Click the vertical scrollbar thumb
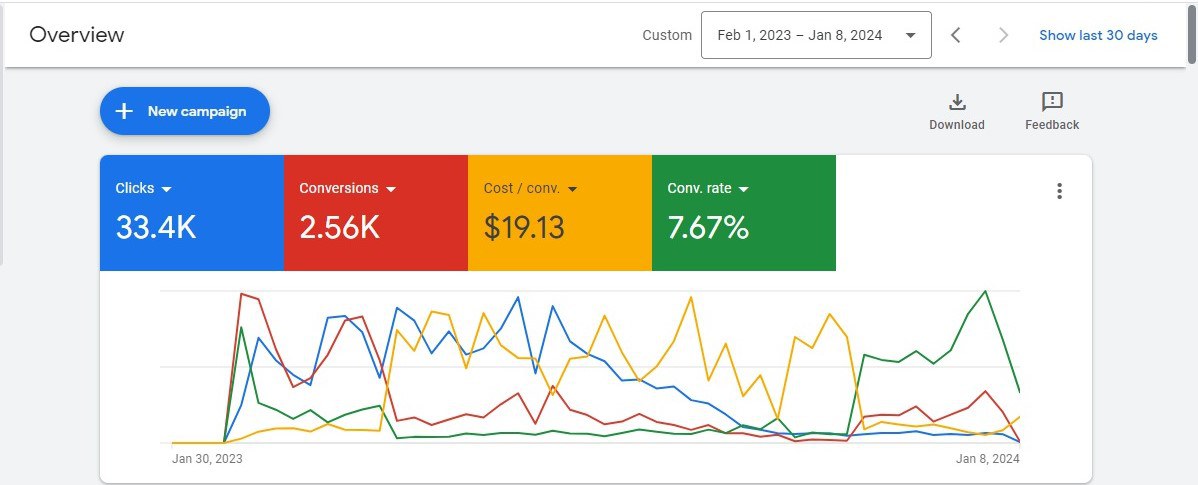Image resolution: width=1198 pixels, height=485 pixels. pos(1193,32)
